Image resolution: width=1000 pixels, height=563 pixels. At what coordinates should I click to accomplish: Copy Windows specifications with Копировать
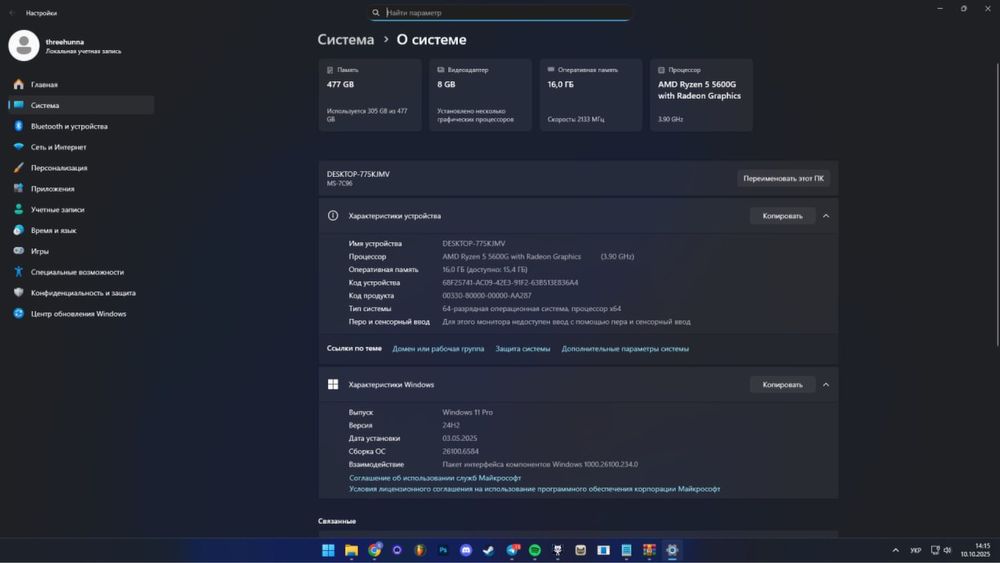click(783, 385)
